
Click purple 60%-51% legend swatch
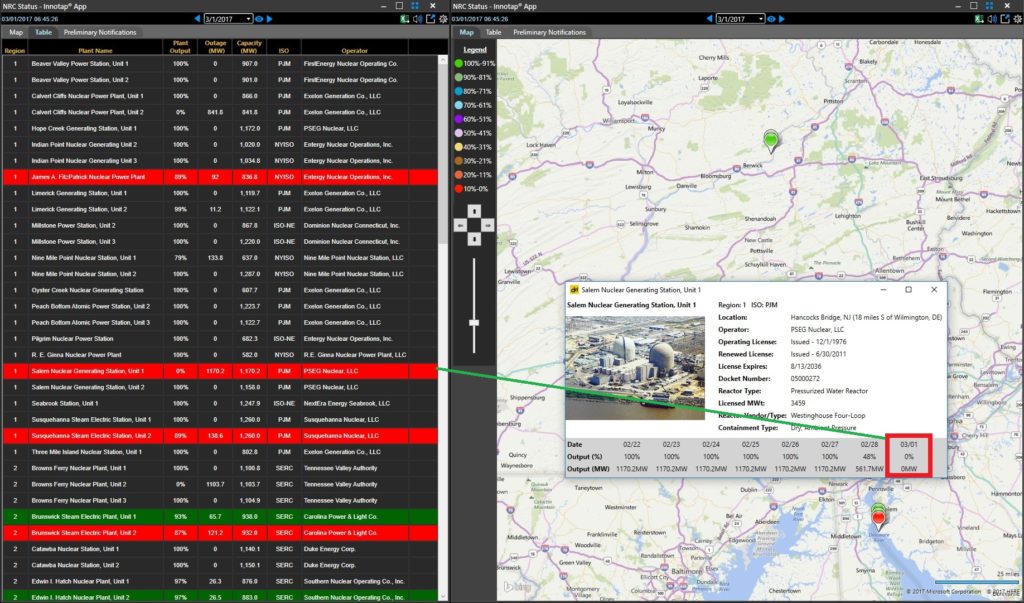pos(458,119)
